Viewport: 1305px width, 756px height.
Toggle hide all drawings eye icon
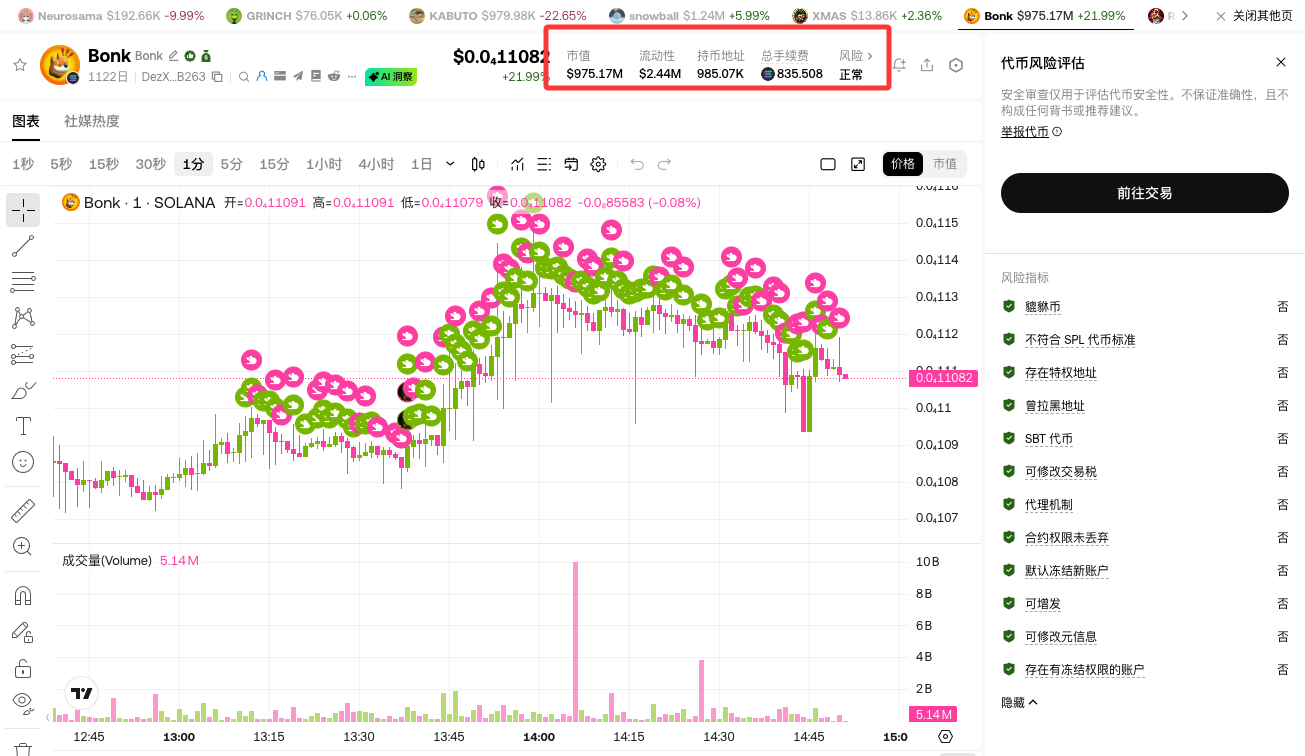click(x=22, y=700)
